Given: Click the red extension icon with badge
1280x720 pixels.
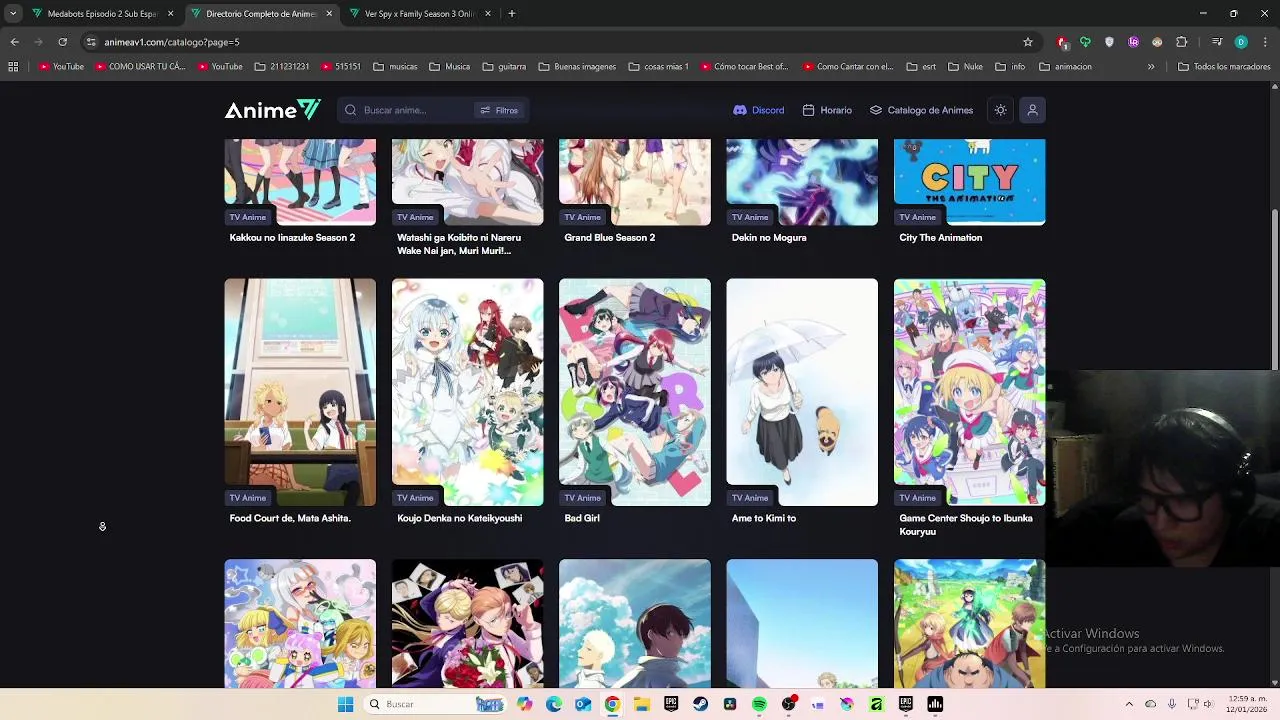Looking at the screenshot, I should point(1062,42).
